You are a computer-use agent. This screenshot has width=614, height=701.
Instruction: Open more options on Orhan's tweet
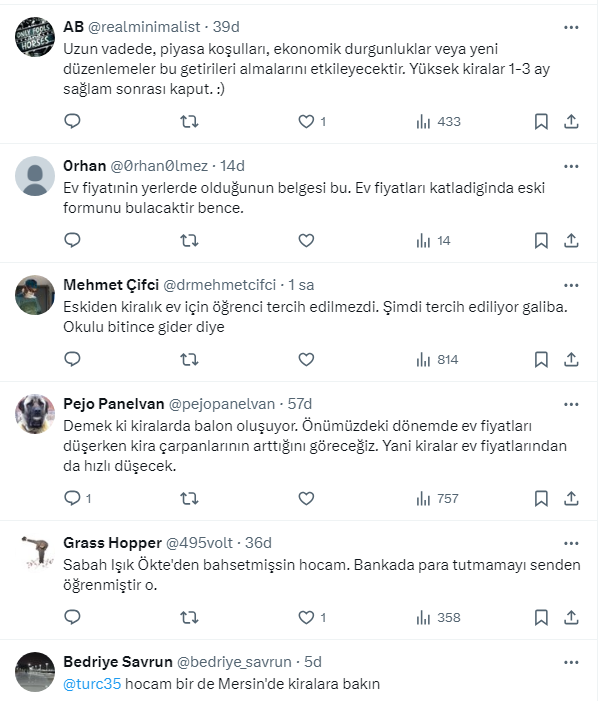tap(571, 165)
